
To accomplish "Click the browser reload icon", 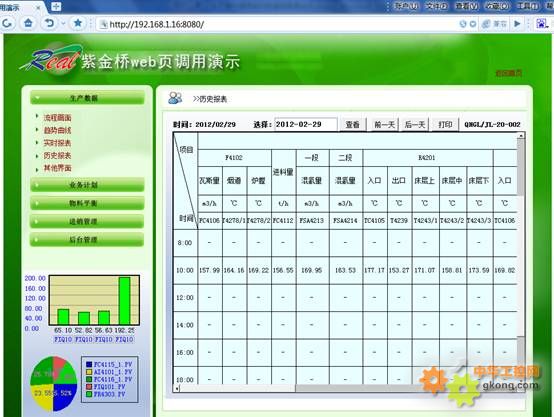I will (x=7, y=24).
